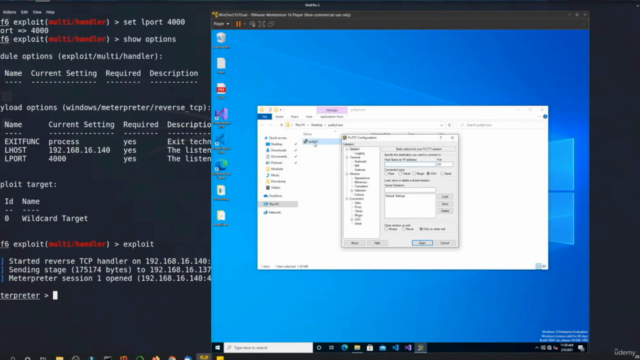Open the Share tab in Explorer ribbon

click(294, 117)
